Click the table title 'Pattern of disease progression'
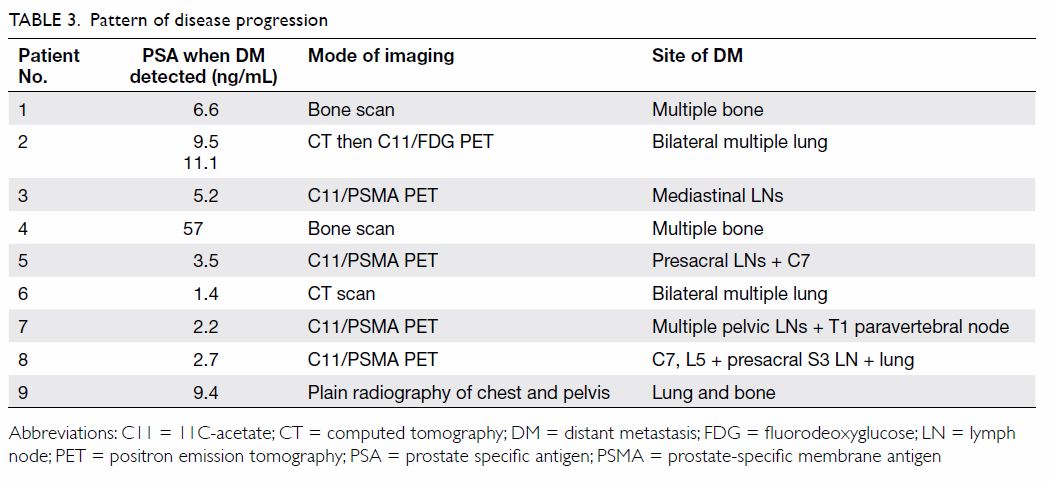This screenshot has height=482, width=1050. click(x=209, y=21)
